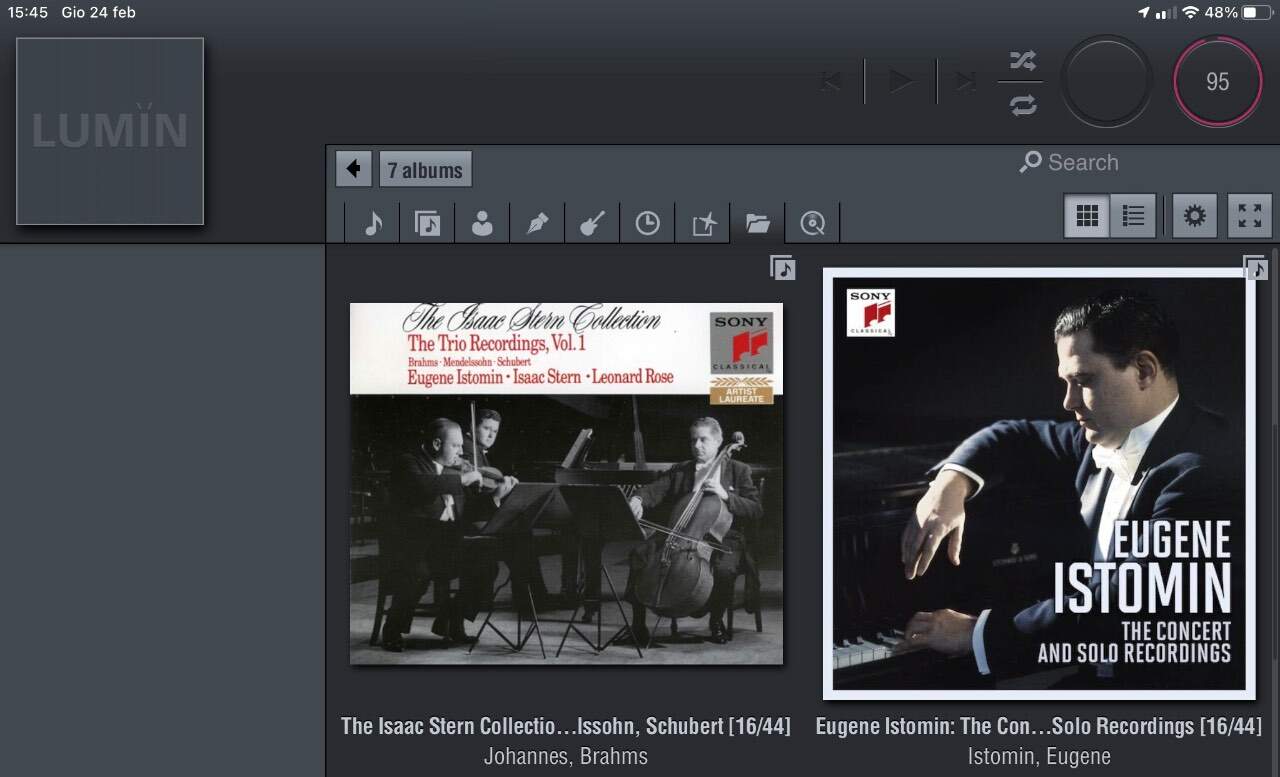Viewport: 1280px width, 777px height.
Task: Click the magnifier search icon
Action: [1030, 162]
